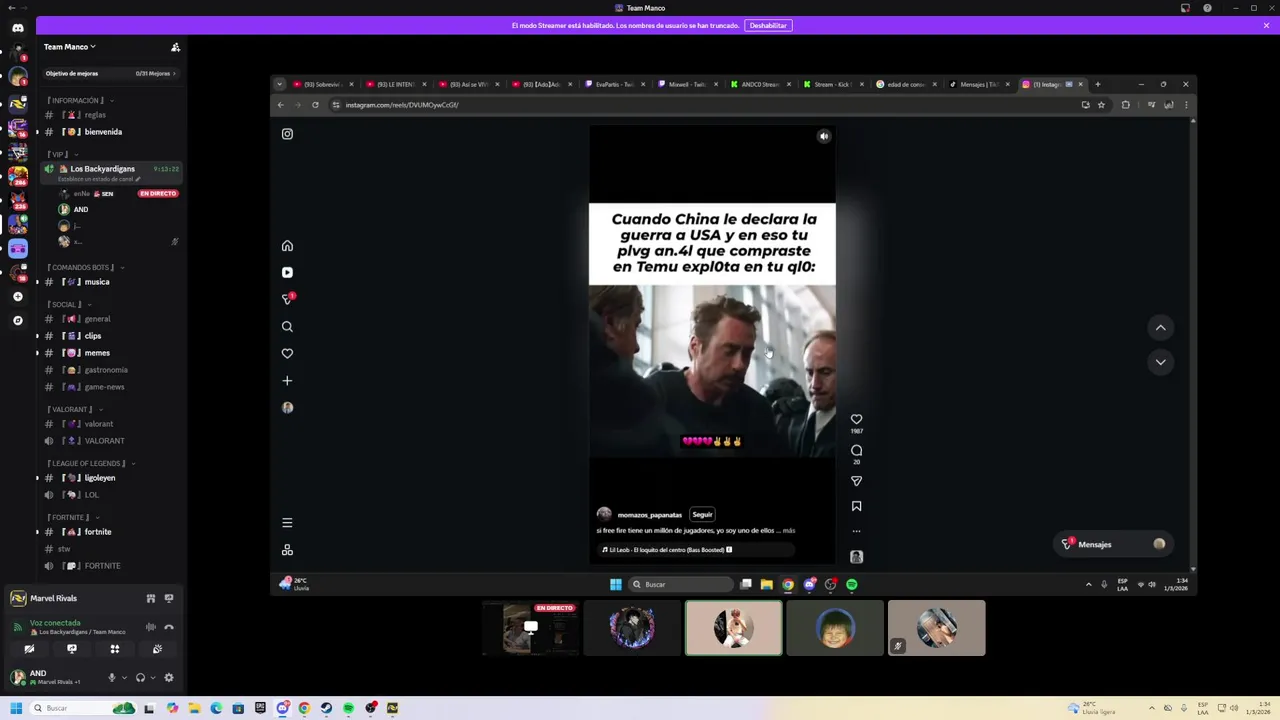
Task: Join the VALORANT voice channel
Action: click(110, 441)
